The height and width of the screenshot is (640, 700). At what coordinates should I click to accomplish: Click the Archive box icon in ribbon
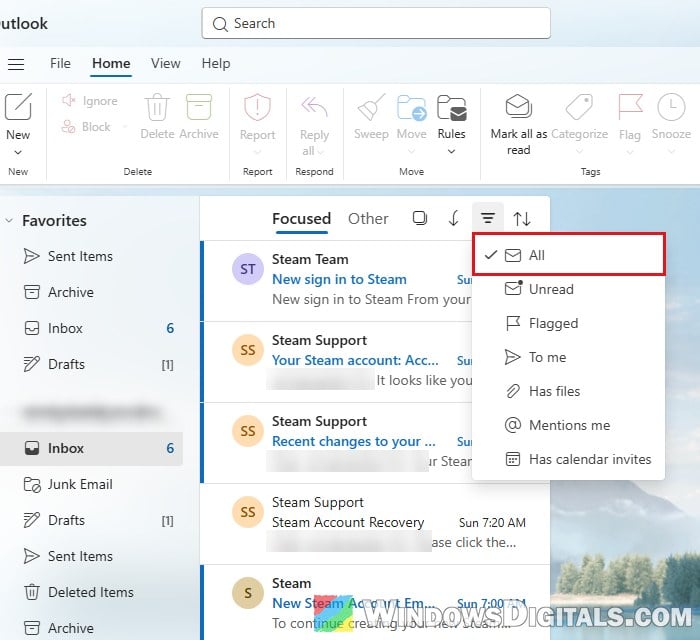(199, 107)
